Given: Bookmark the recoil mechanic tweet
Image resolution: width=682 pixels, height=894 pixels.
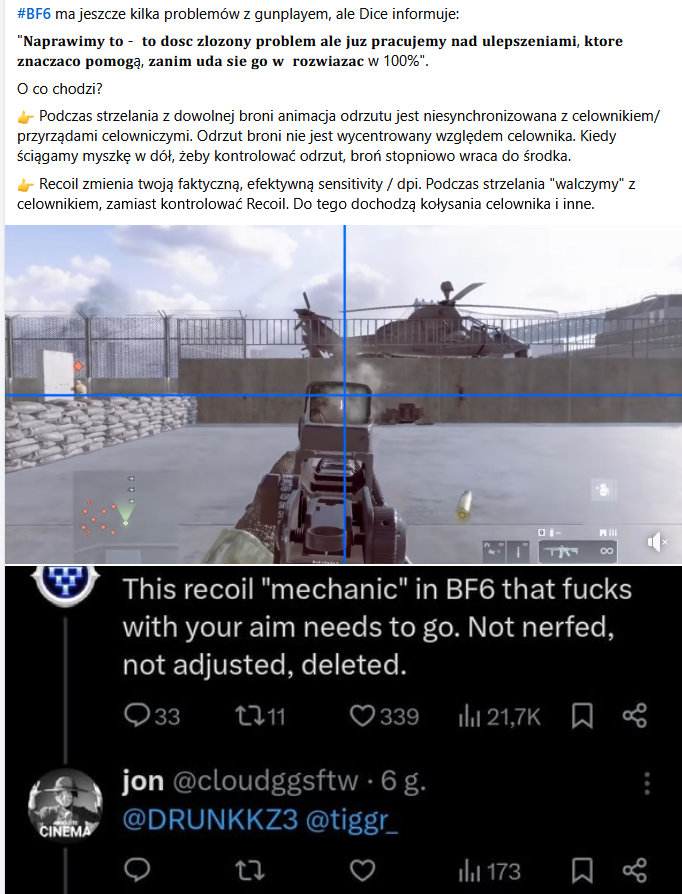Looking at the screenshot, I should pos(582,716).
